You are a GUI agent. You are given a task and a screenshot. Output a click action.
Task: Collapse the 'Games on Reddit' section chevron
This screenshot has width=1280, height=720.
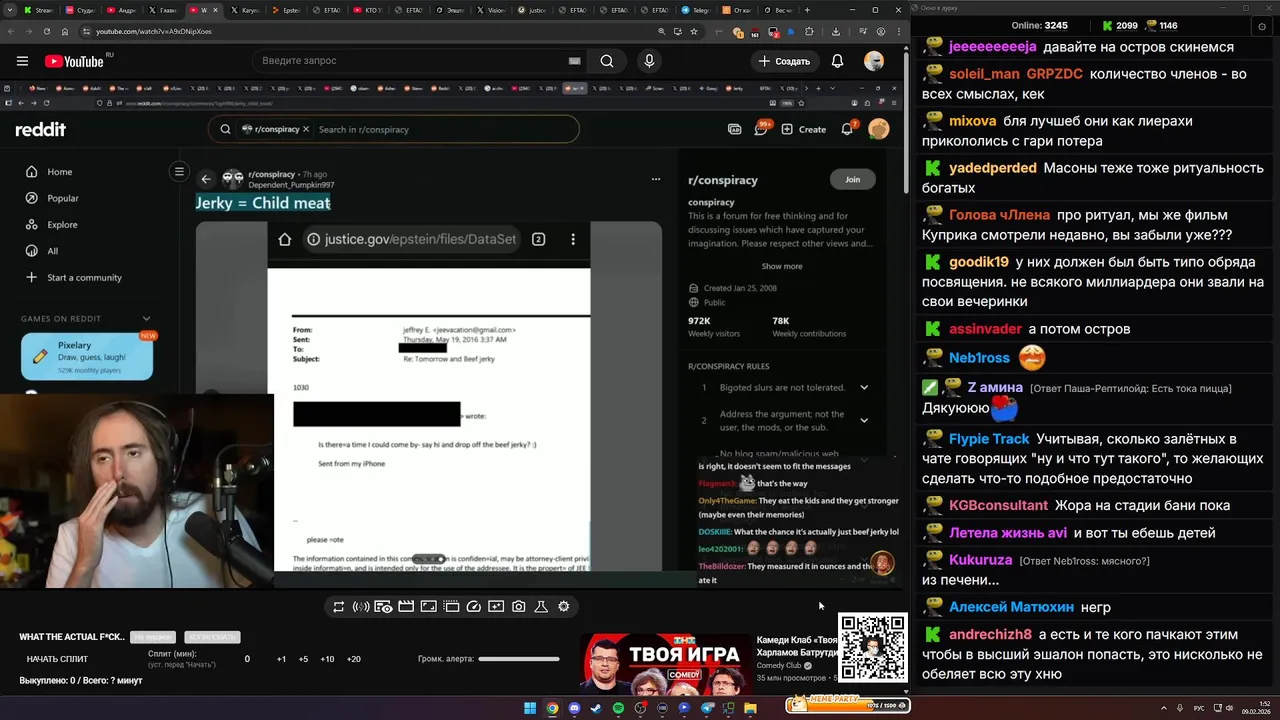(146, 319)
